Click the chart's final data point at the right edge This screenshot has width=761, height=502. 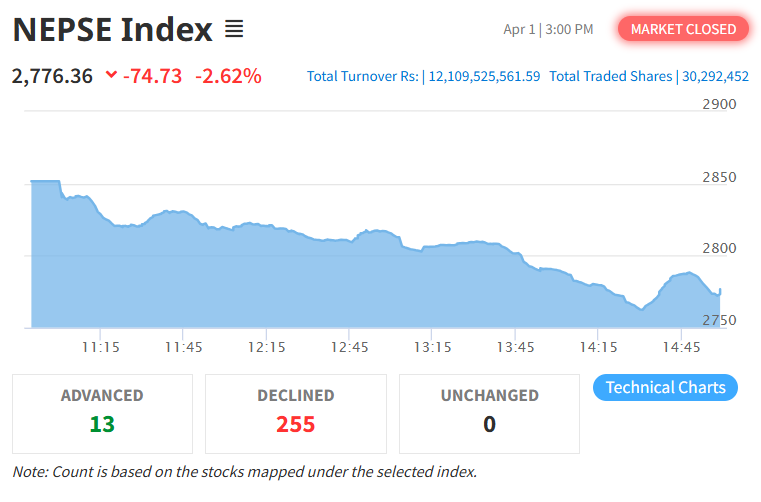coord(720,289)
